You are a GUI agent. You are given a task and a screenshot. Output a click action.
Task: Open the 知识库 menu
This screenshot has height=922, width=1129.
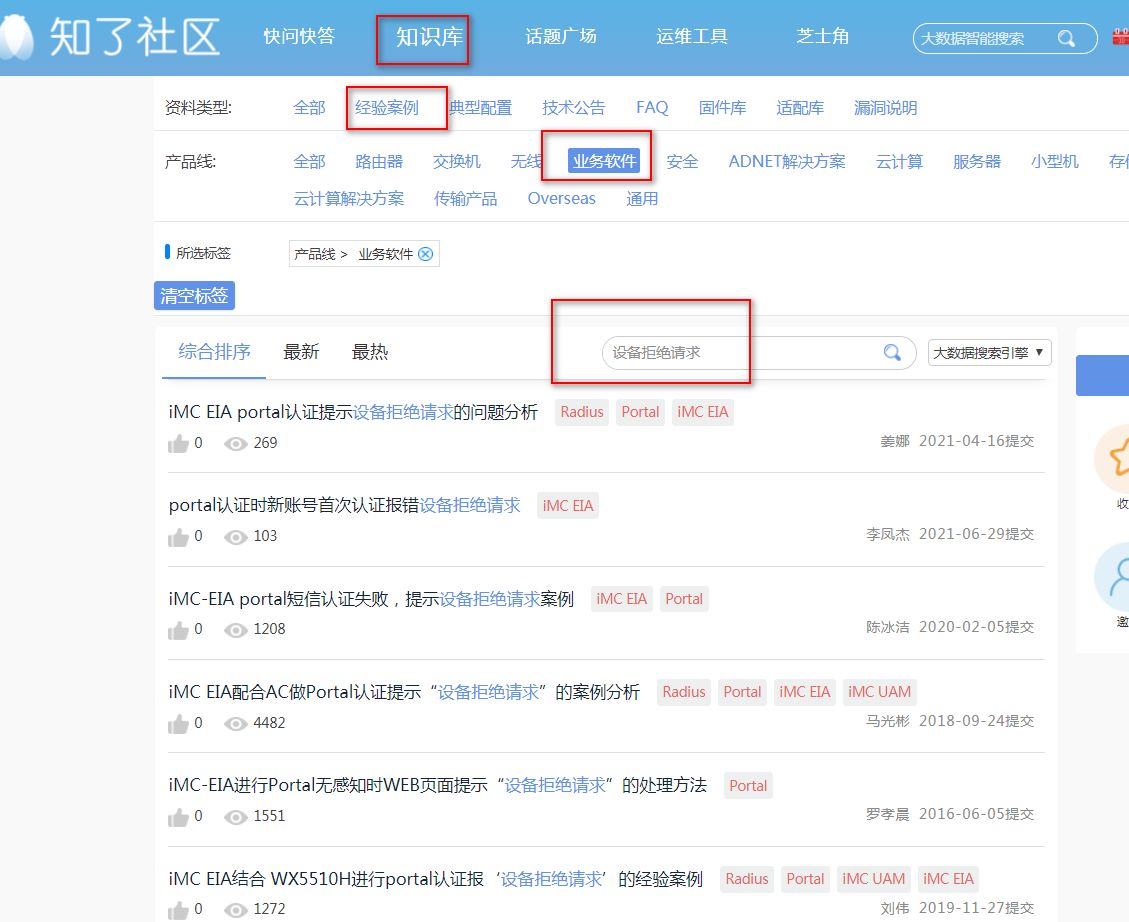click(429, 37)
